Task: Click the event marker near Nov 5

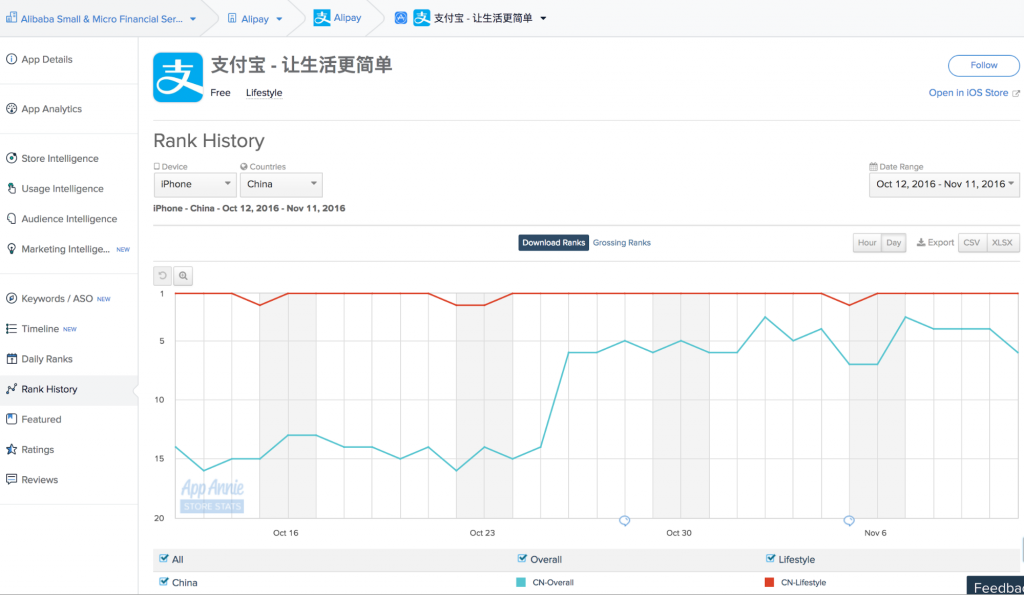Action: (x=849, y=521)
